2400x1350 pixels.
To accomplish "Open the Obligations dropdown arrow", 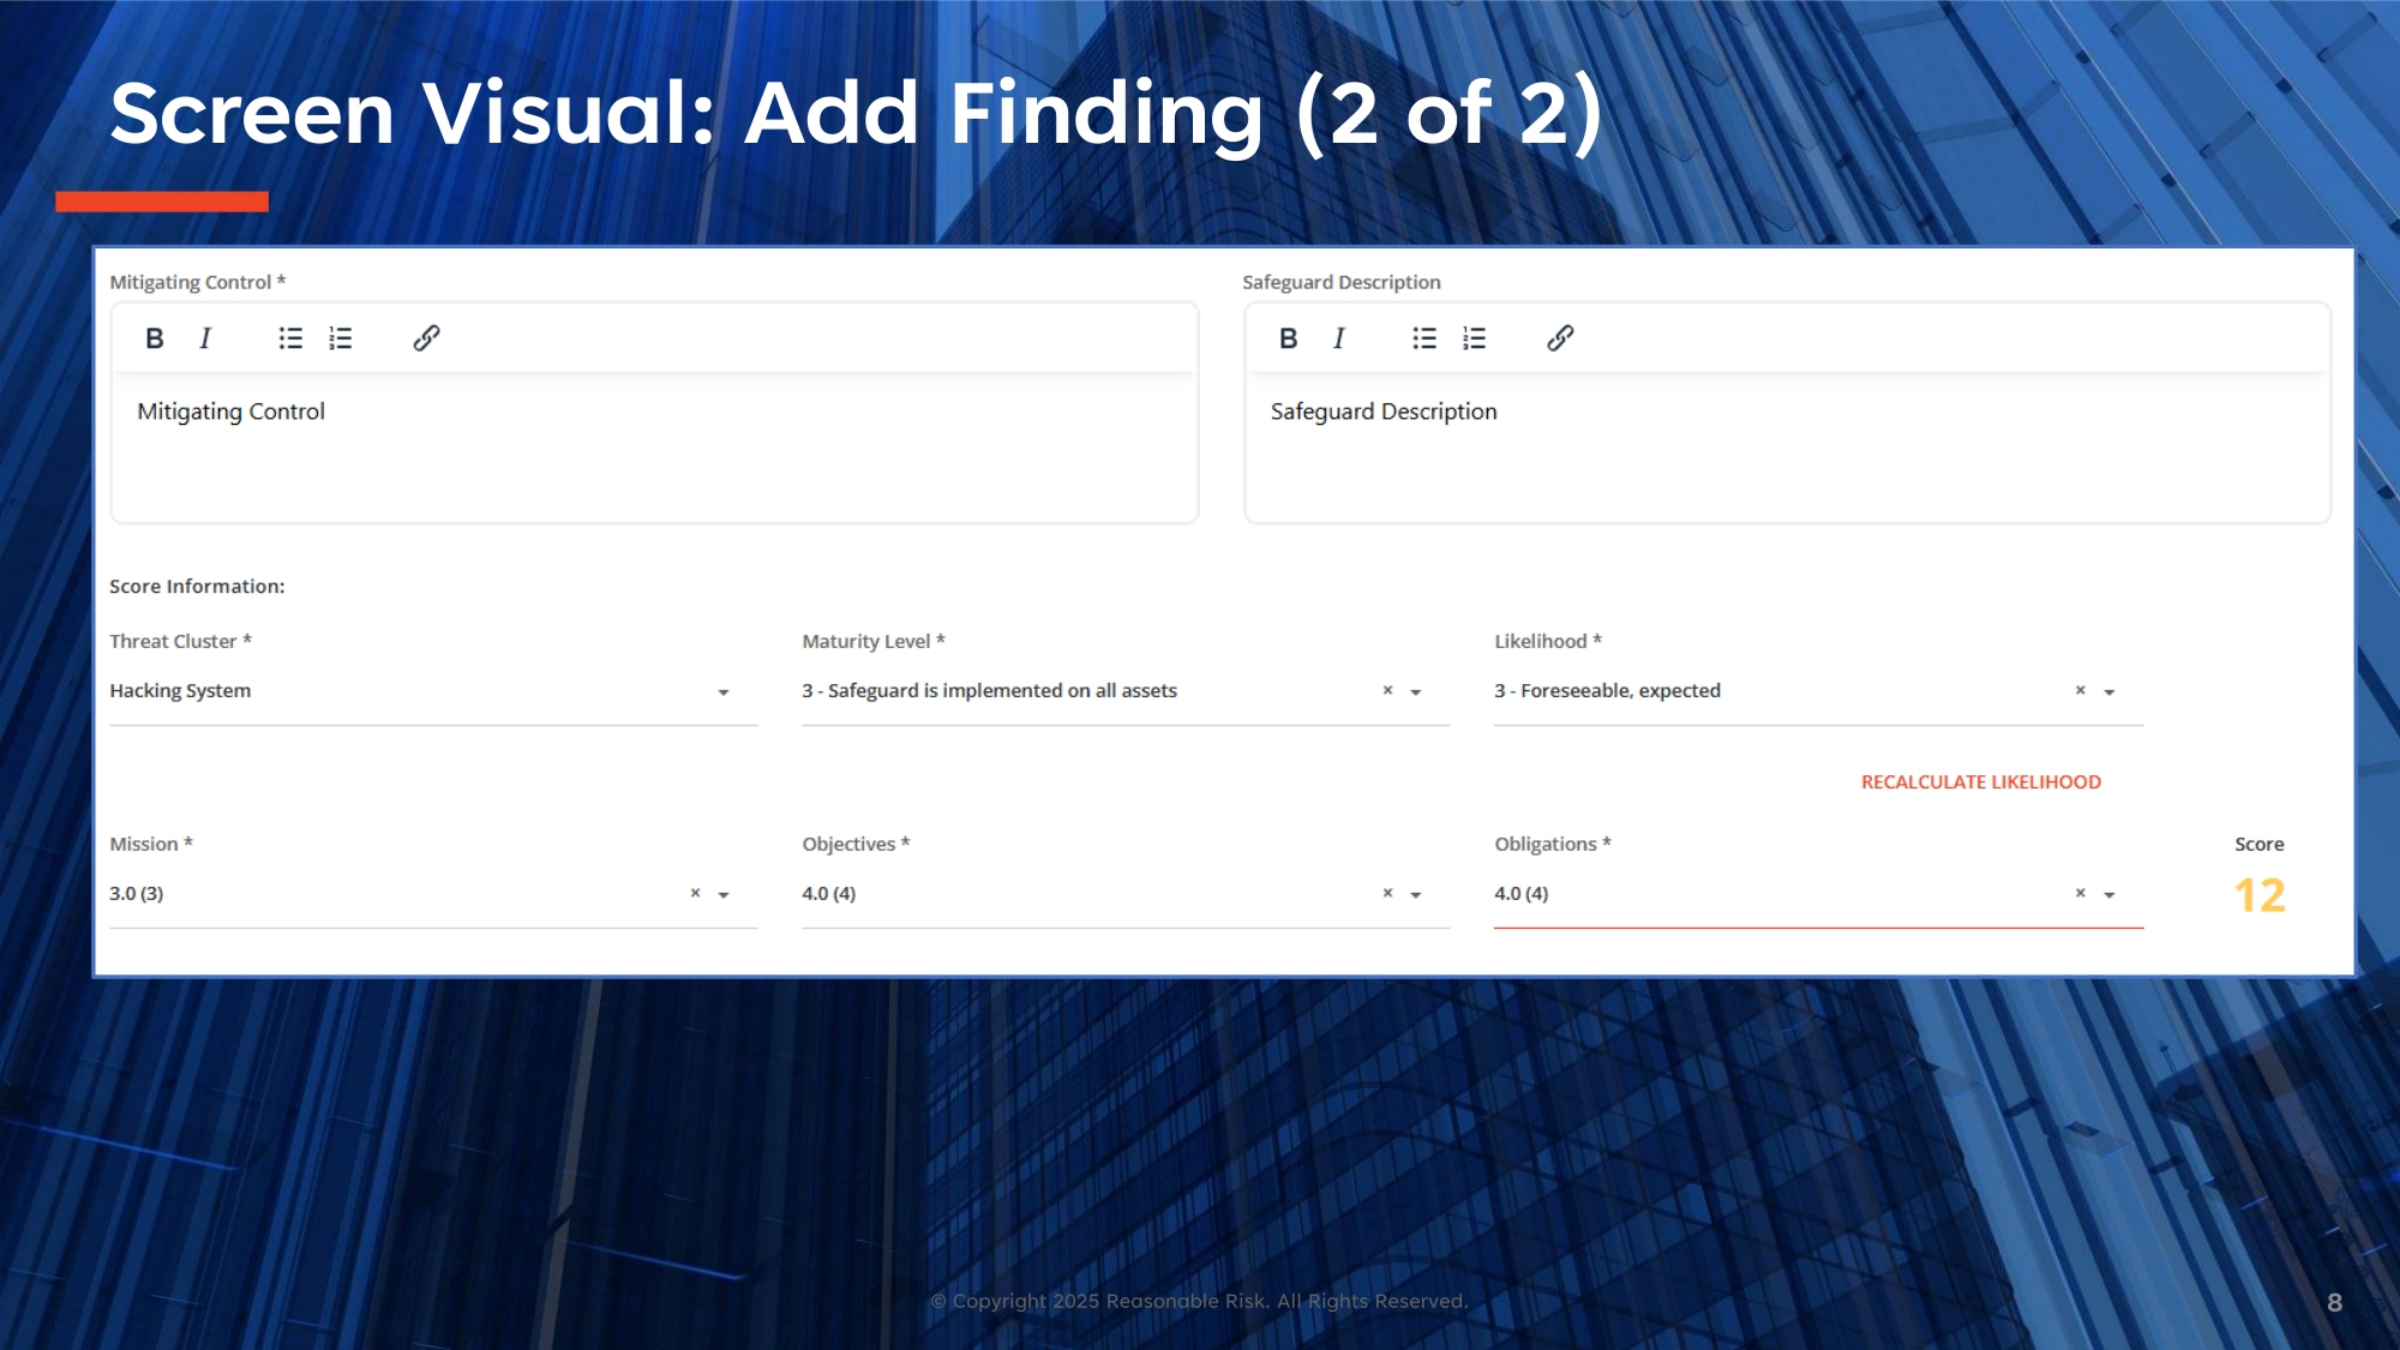I will pos(2109,895).
